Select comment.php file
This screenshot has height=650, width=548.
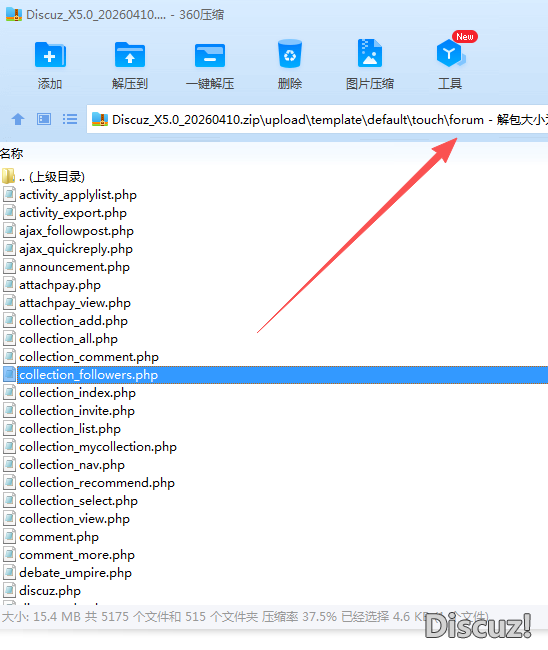(x=59, y=537)
